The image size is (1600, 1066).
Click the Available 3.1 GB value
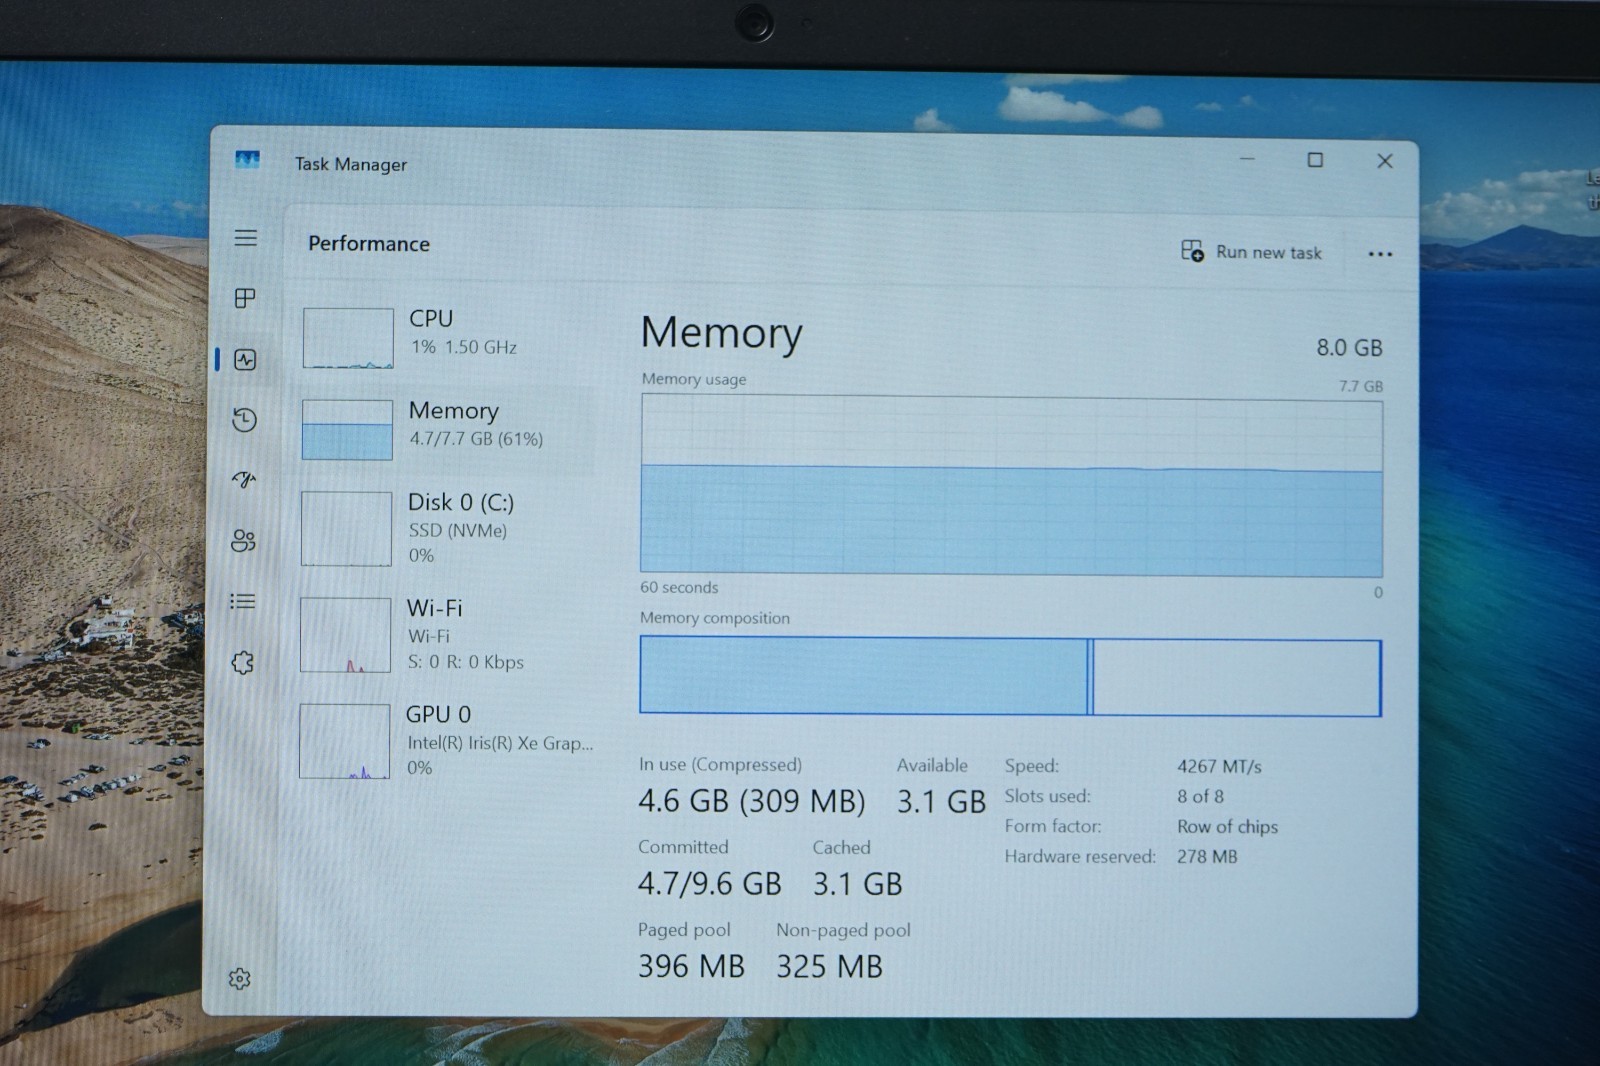pyautogui.click(x=941, y=802)
